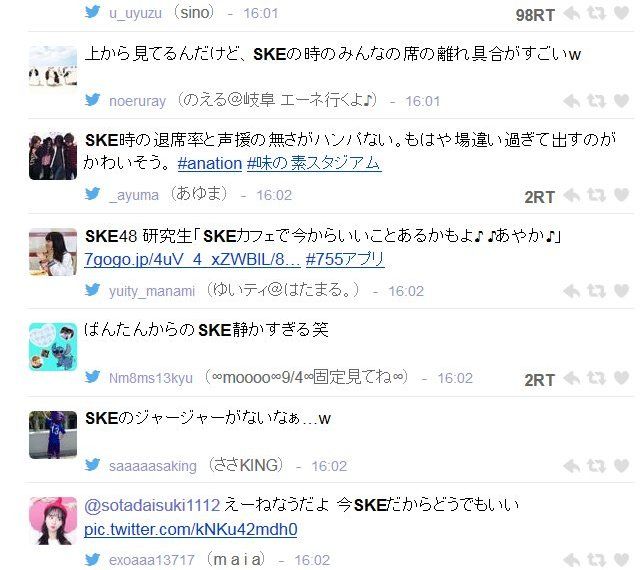Image resolution: width=640 pixels, height=570 pixels.
Task: Like the u_uyuzu tweet with 98RT
Action: point(621,13)
